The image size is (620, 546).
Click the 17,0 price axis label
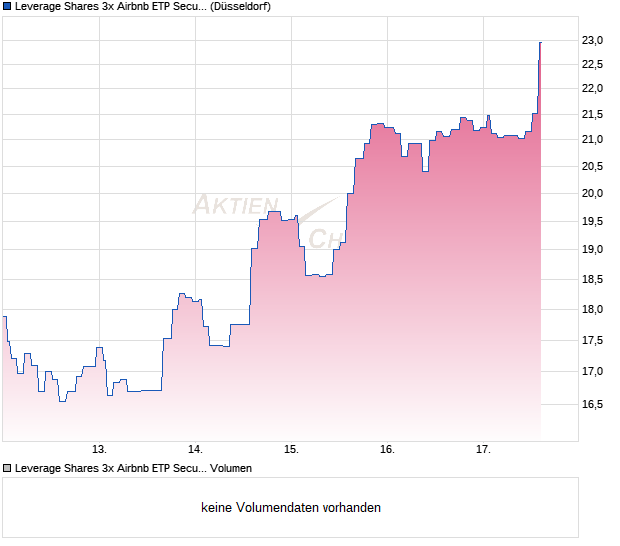[x=593, y=372]
